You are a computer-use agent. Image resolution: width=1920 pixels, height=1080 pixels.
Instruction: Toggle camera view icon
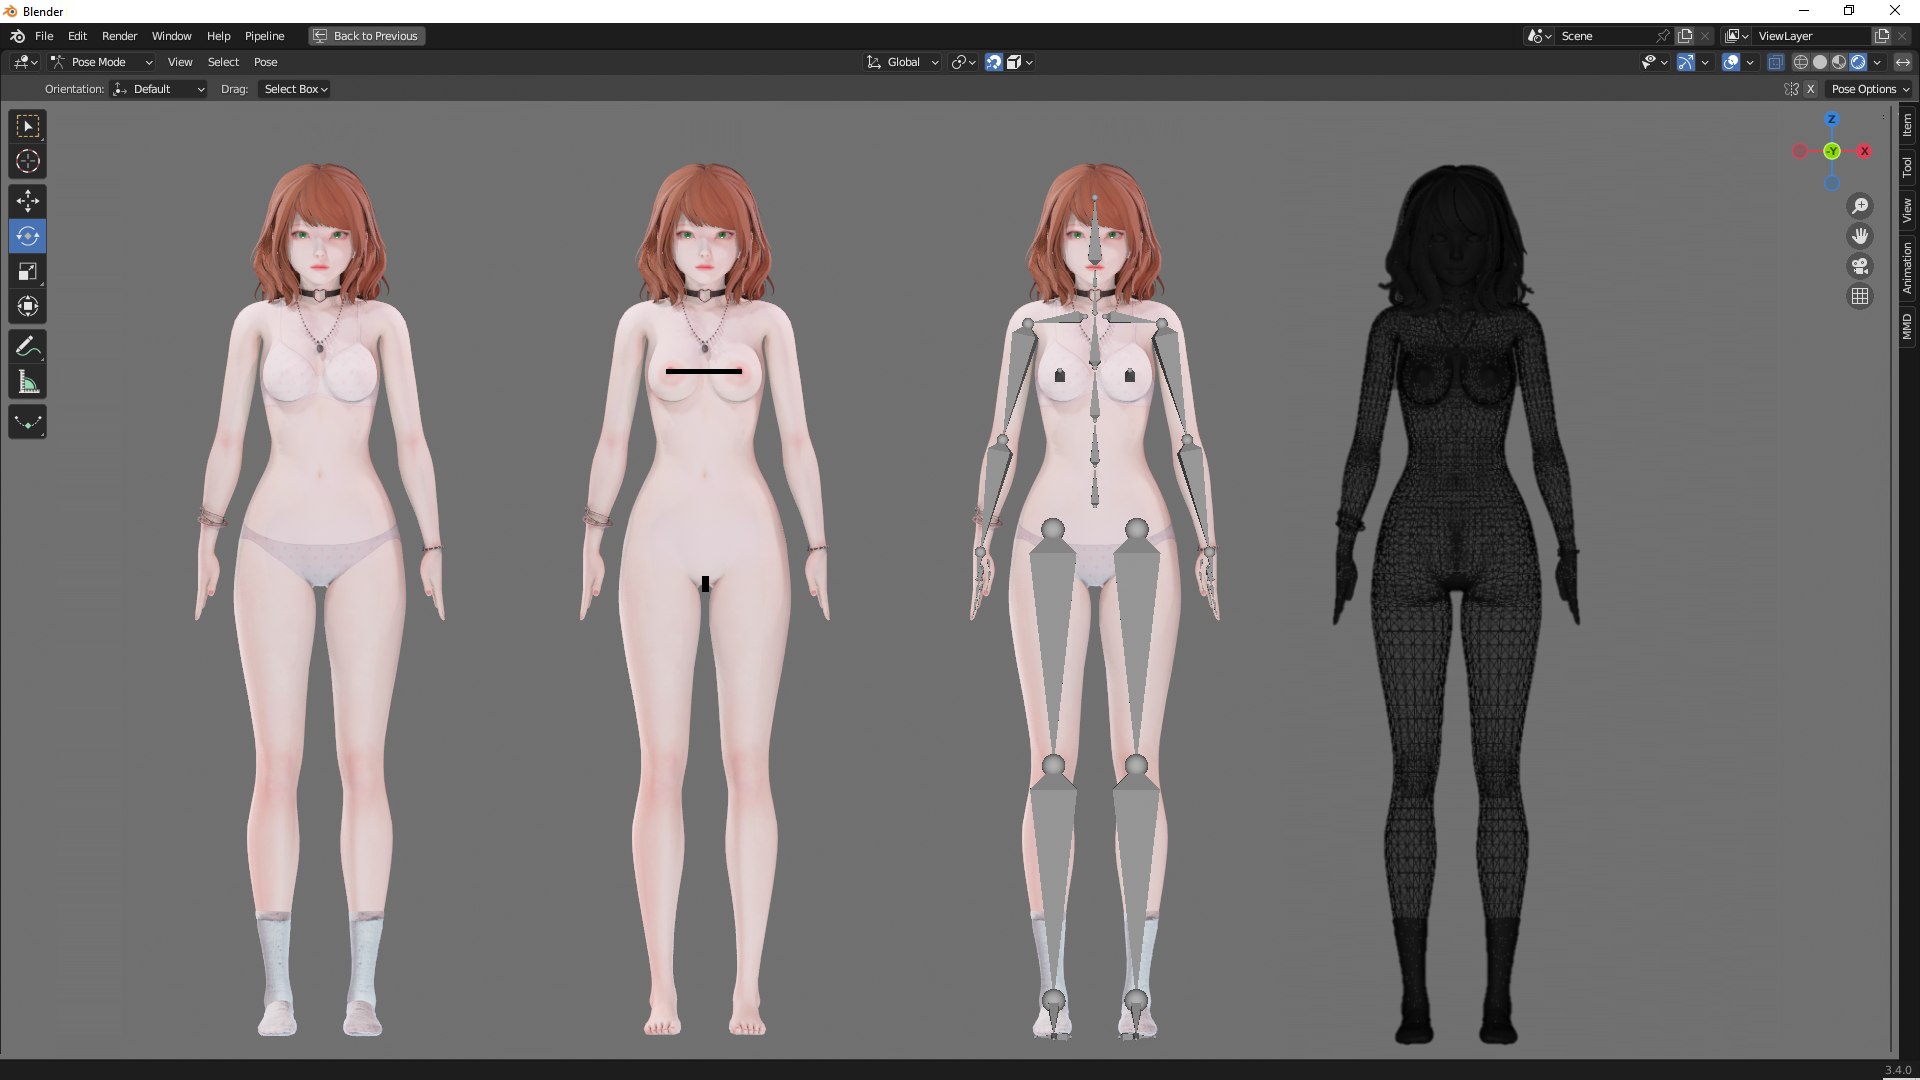click(1860, 266)
